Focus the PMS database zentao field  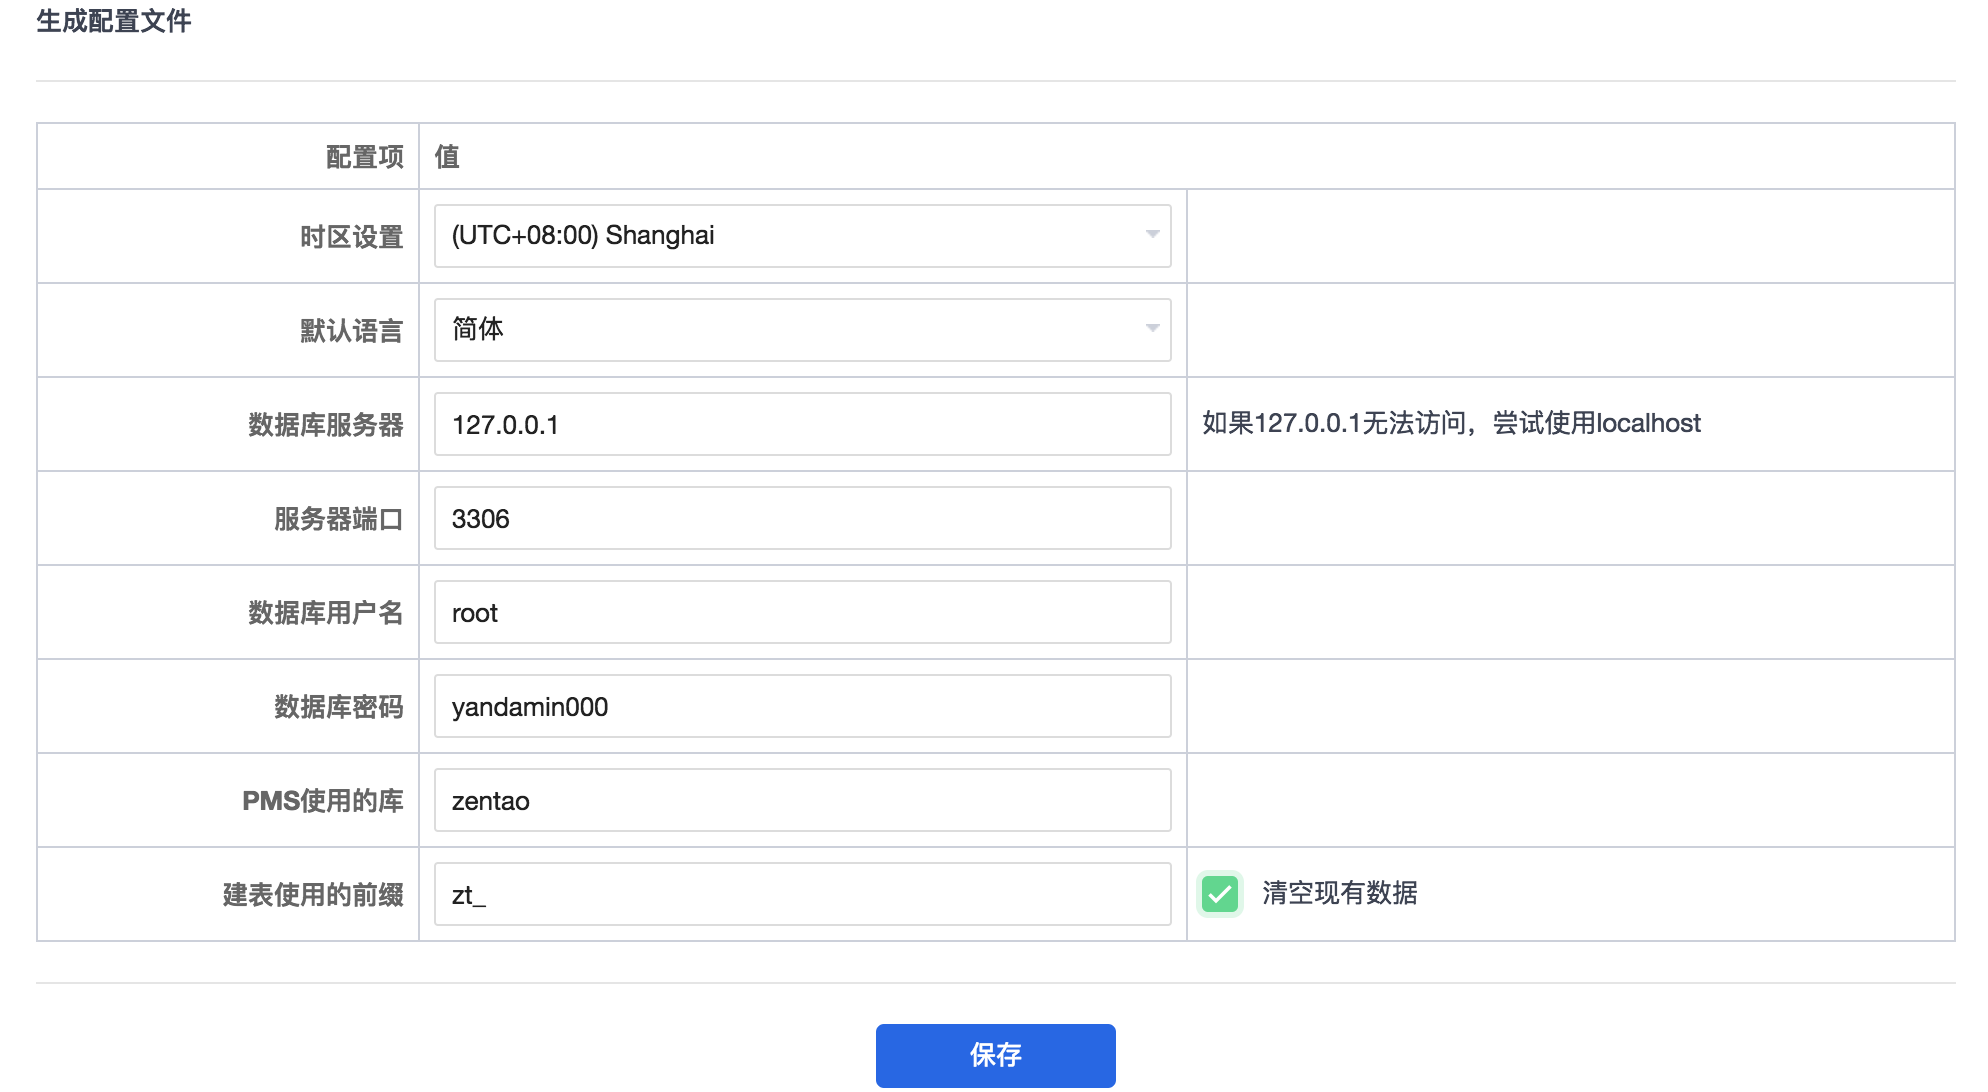(802, 800)
